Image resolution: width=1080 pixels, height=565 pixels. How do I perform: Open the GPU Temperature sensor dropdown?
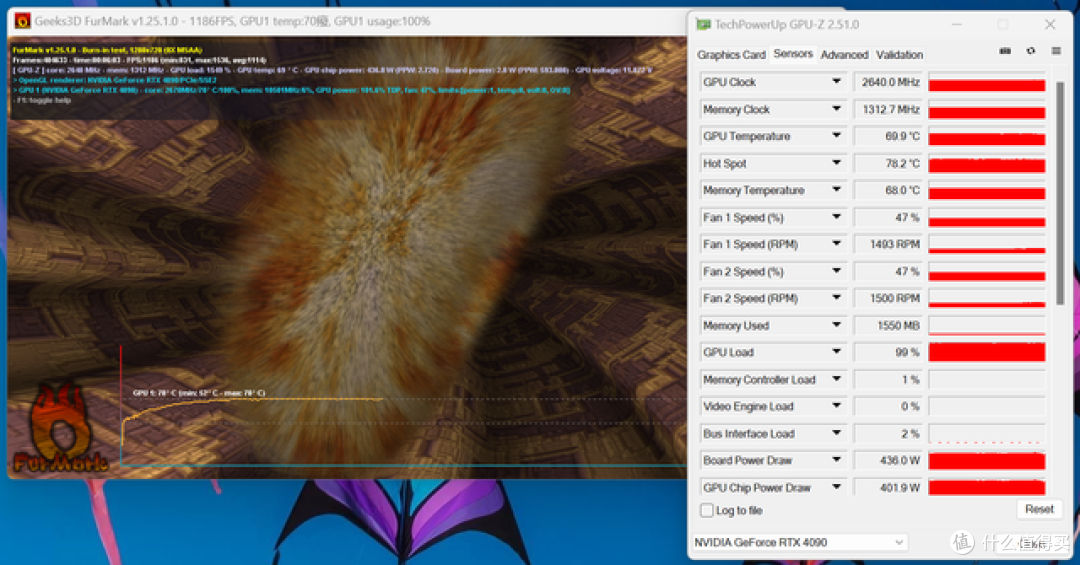coord(836,136)
